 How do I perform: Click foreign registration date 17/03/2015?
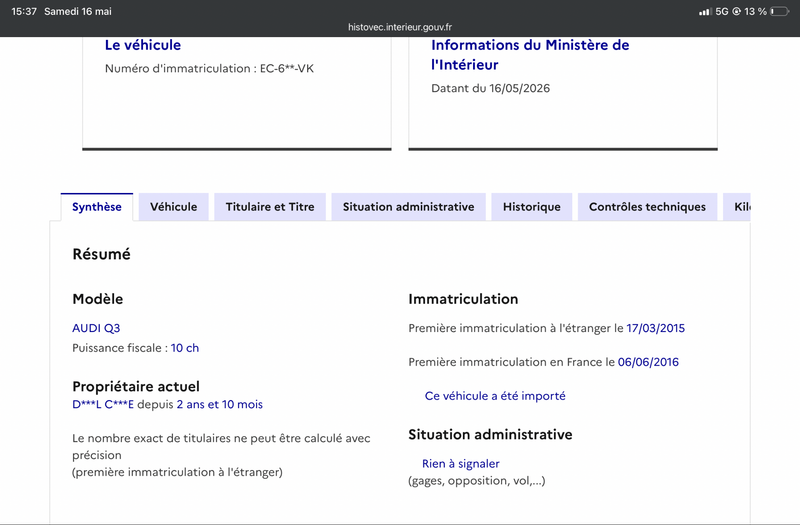656,328
